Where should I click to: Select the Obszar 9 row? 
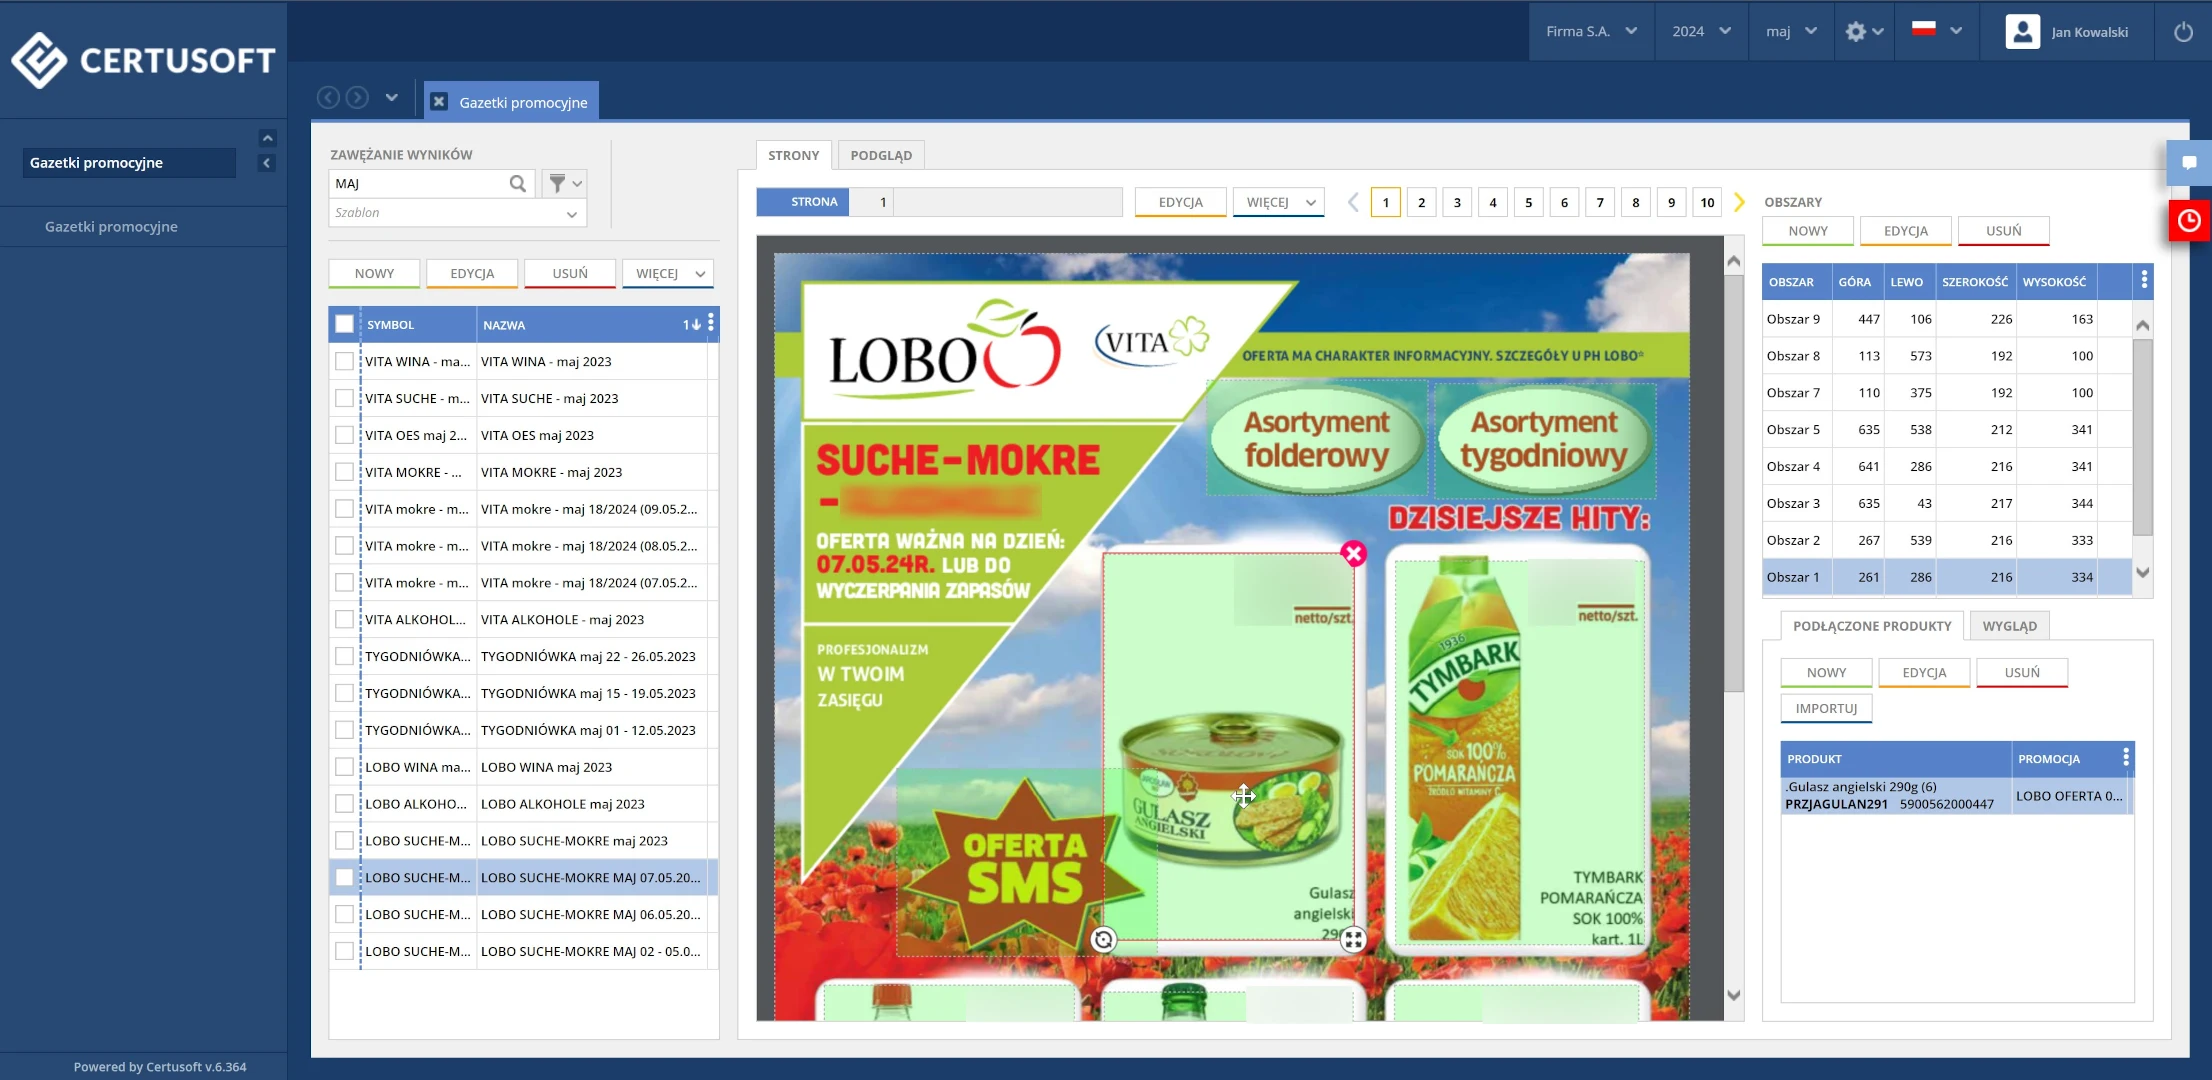click(x=1947, y=319)
